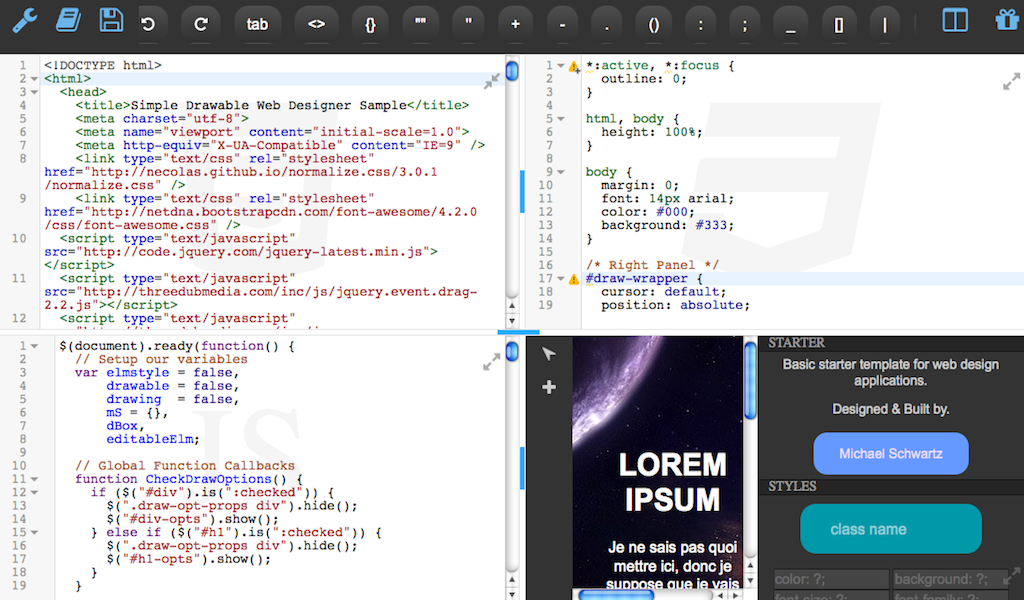Image resolution: width=1024 pixels, height=600 pixels.
Task: Select the arrow cursor tool beside the preview
Action: [x=548, y=353]
